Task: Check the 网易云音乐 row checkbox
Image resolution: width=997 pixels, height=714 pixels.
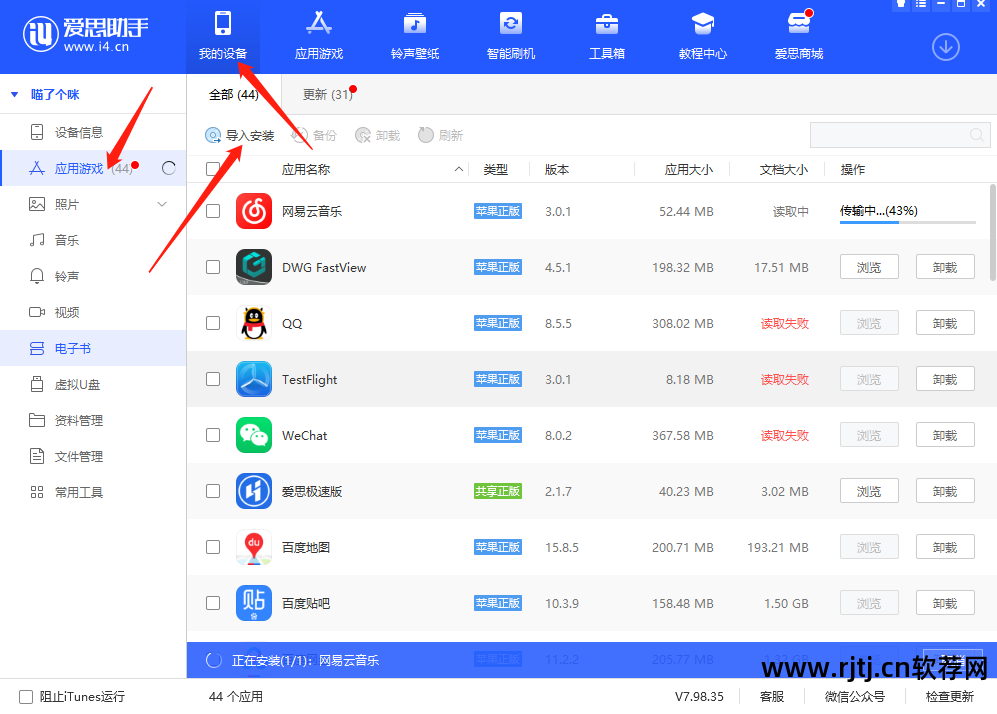Action: (x=213, y=211)
